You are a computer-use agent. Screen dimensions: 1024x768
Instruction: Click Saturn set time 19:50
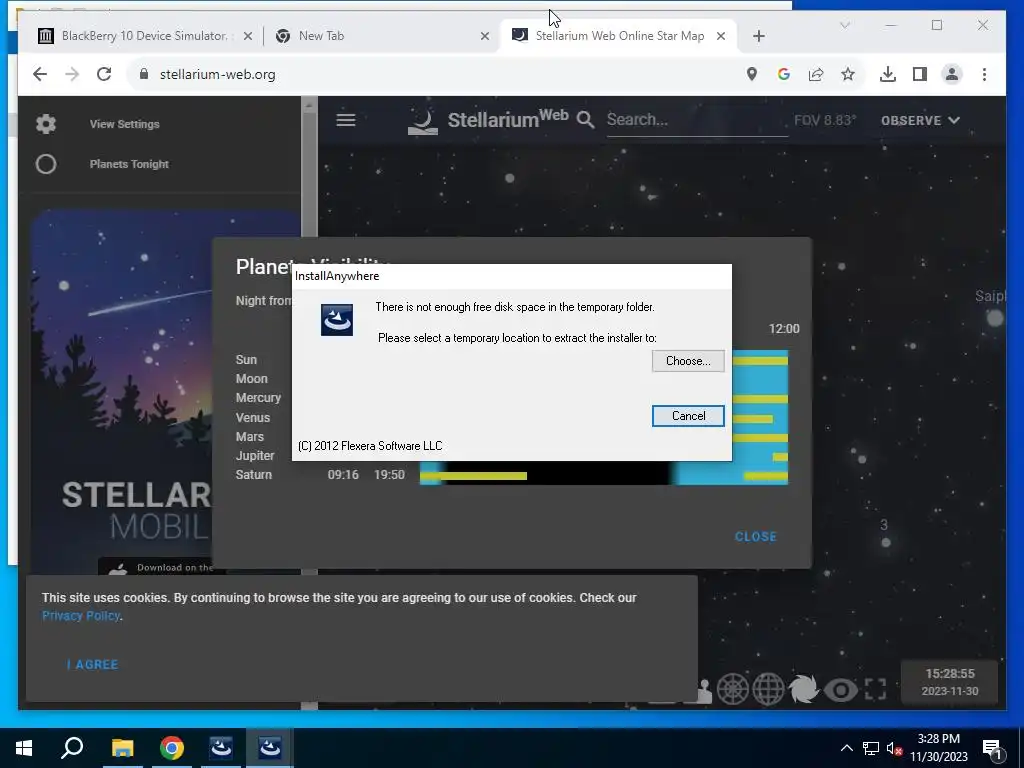tap(389, 475)
